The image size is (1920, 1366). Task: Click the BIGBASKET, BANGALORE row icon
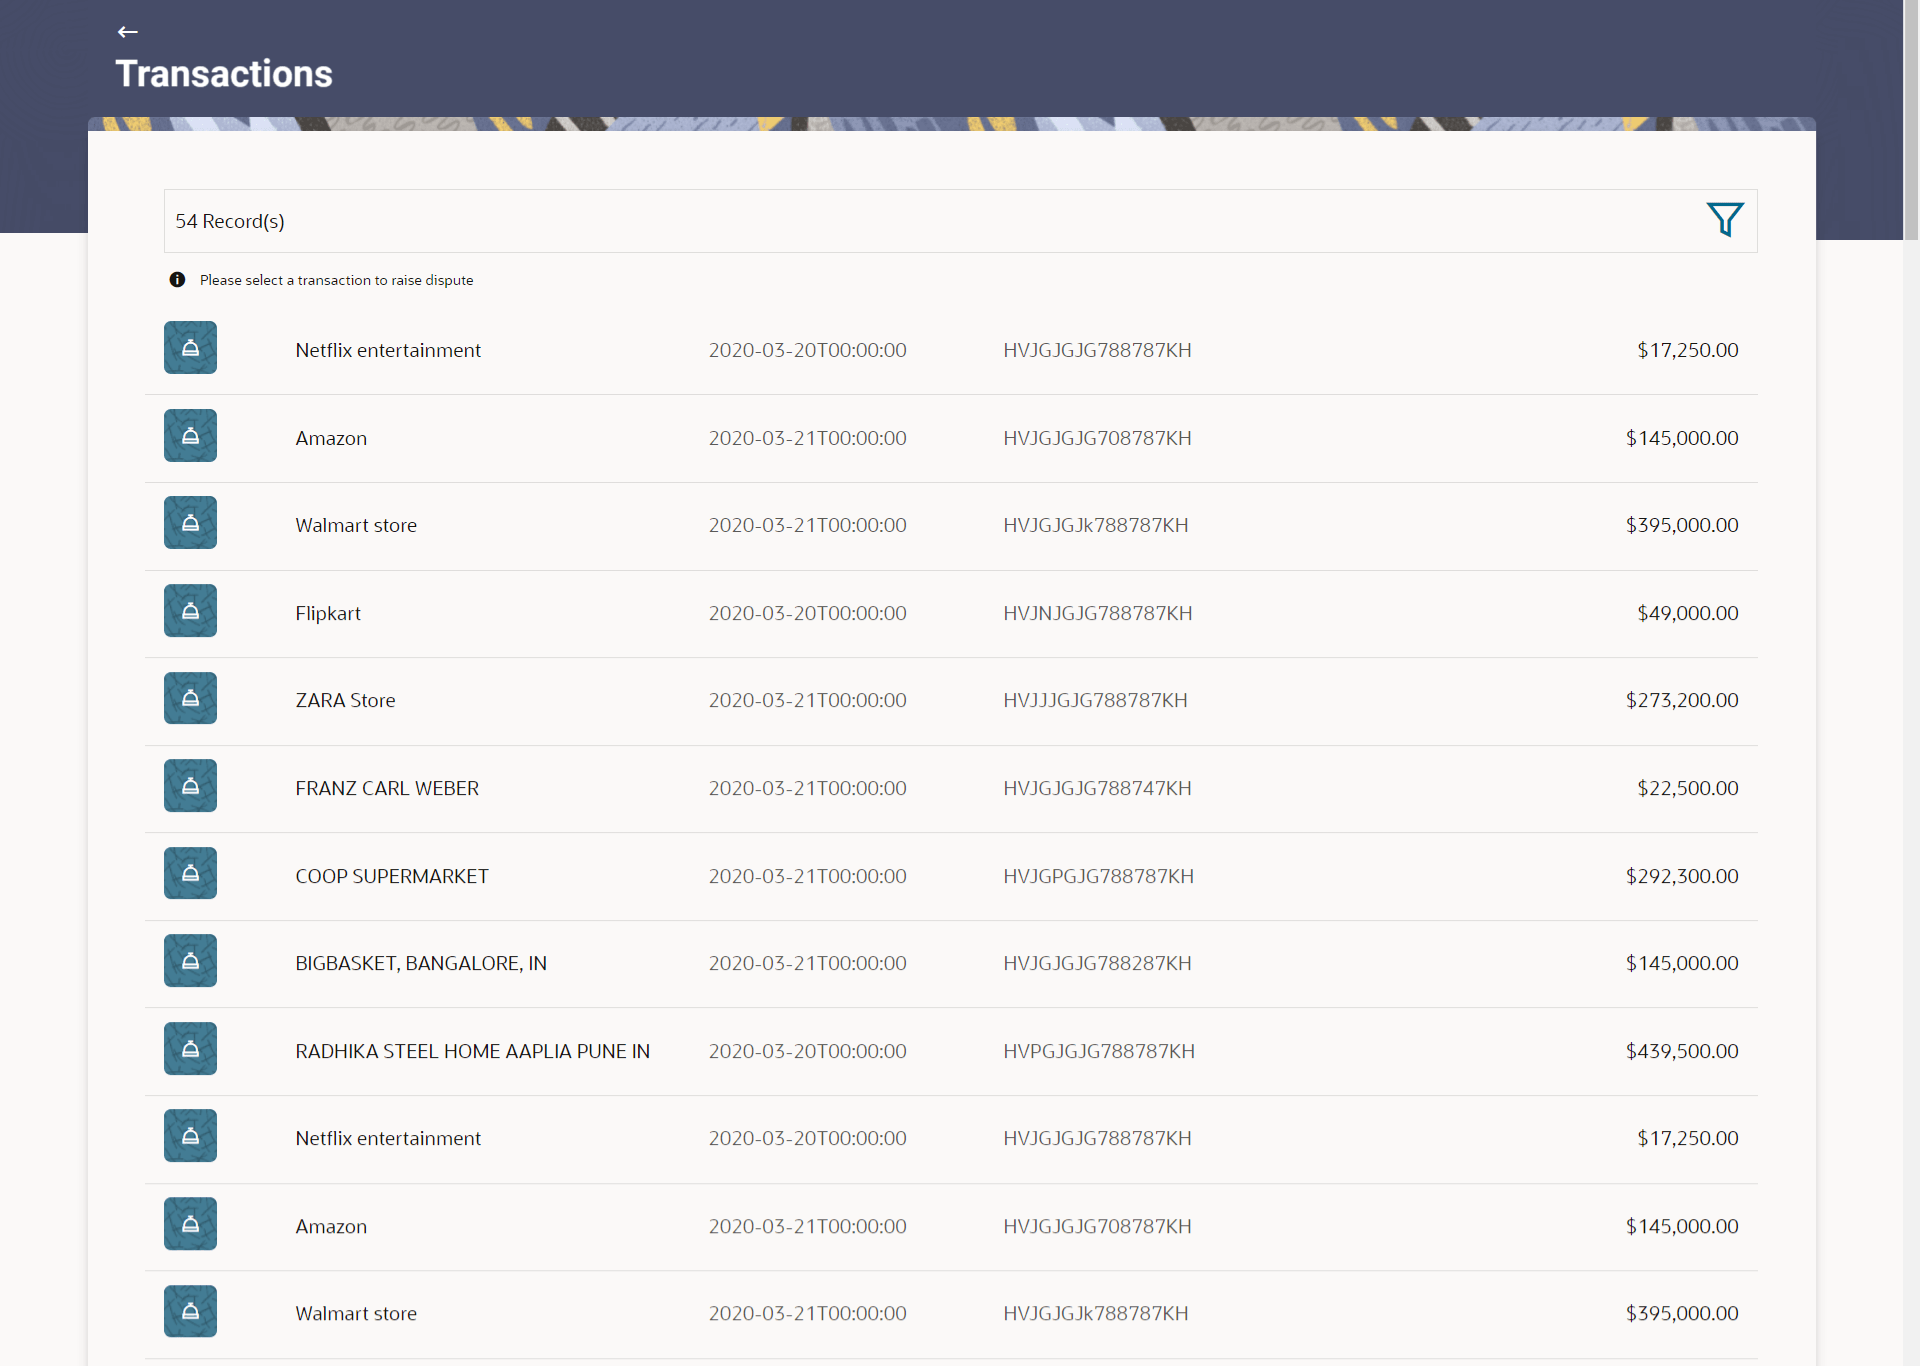coord(190,961)
